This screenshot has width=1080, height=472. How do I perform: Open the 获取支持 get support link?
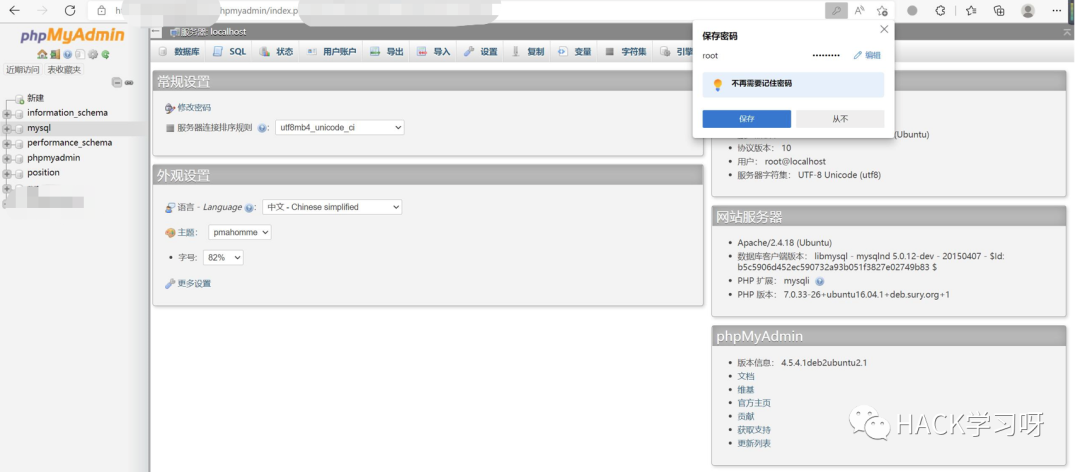(754, 430)
